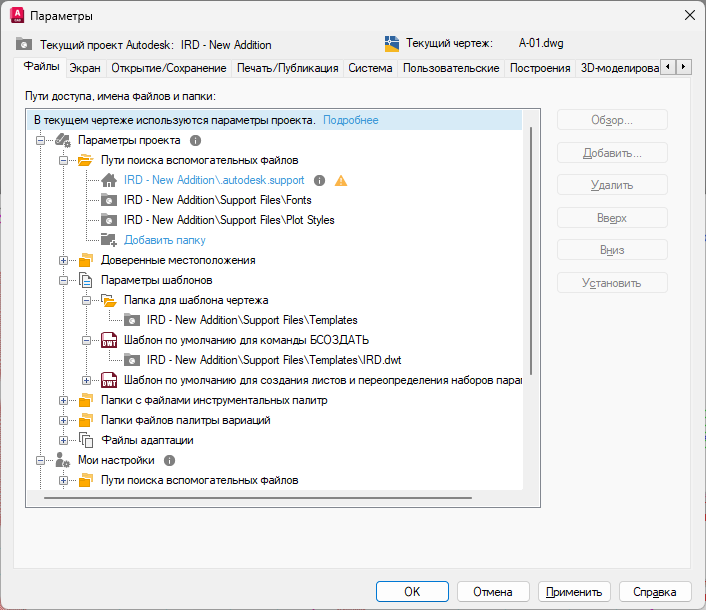The height and width of the screenshot is (610, 706).
Task: Collapse the Папка для шаблона чертежа node
Action: (86, 300)
